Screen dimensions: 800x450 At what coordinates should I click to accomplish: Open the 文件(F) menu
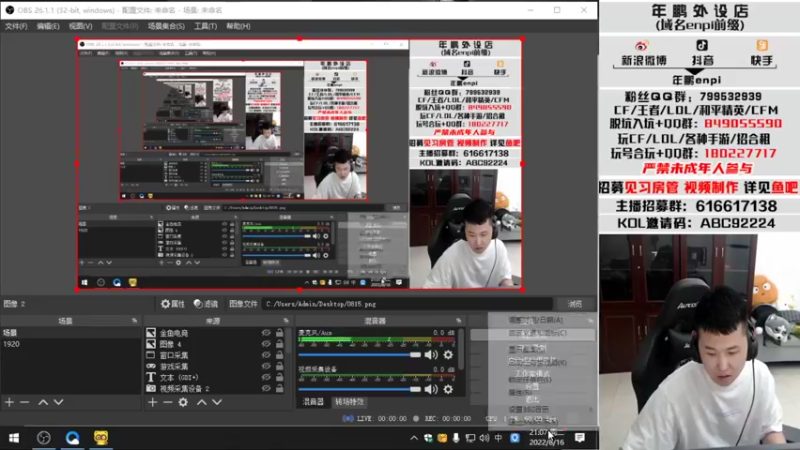(16, 26)
